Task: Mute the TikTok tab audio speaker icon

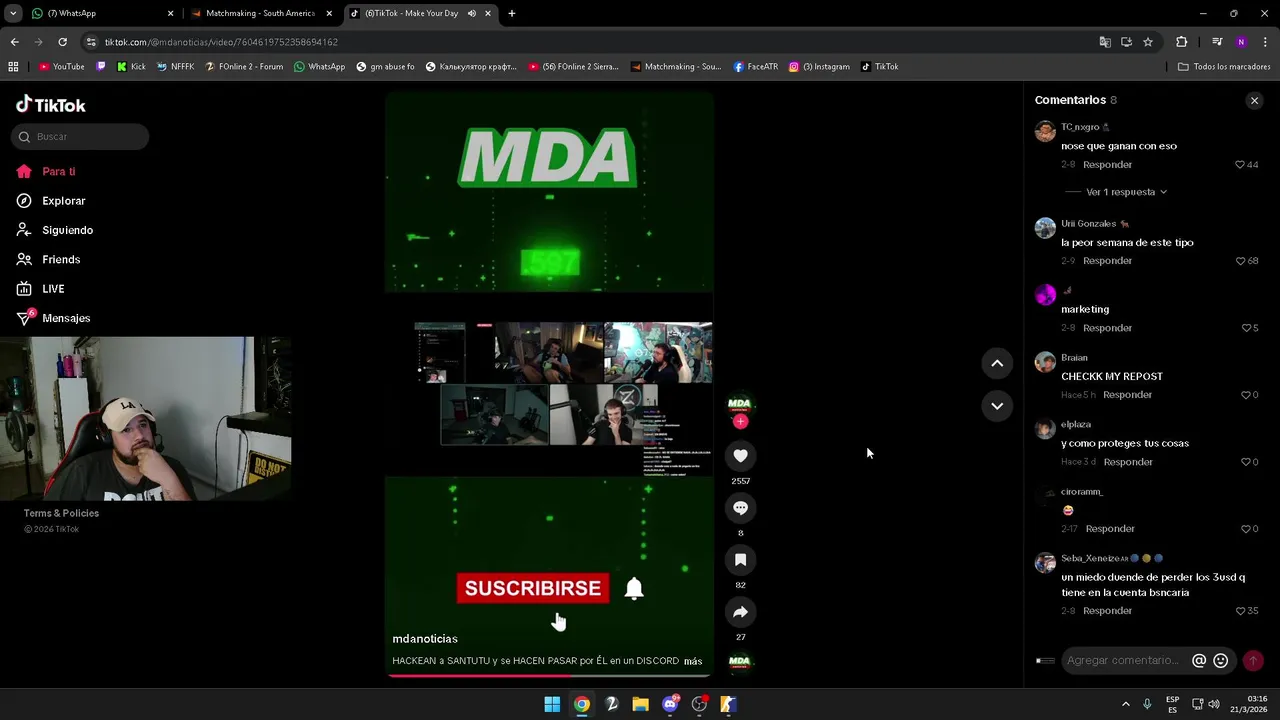Action: point(471,14)
